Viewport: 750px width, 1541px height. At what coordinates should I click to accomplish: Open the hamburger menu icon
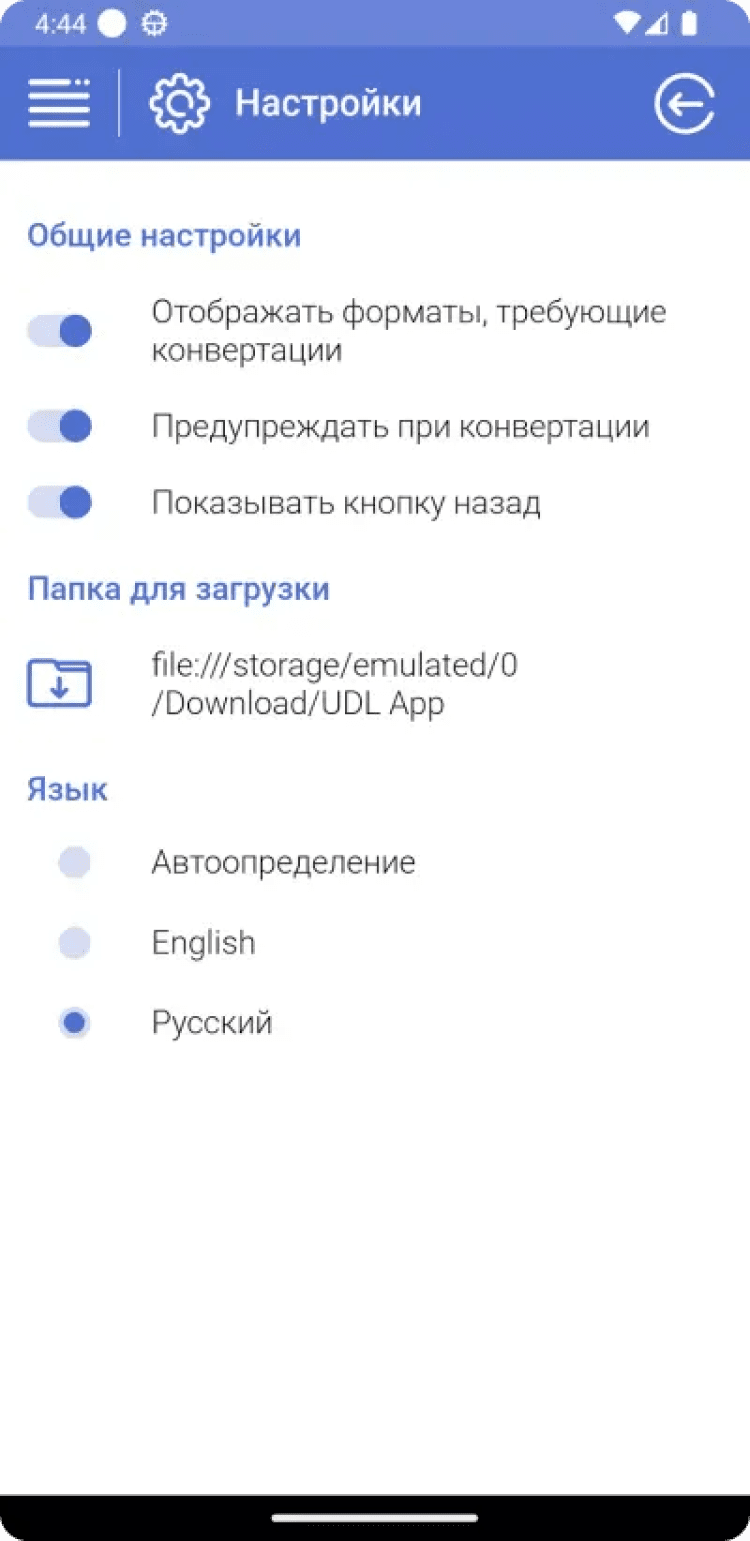59,103
